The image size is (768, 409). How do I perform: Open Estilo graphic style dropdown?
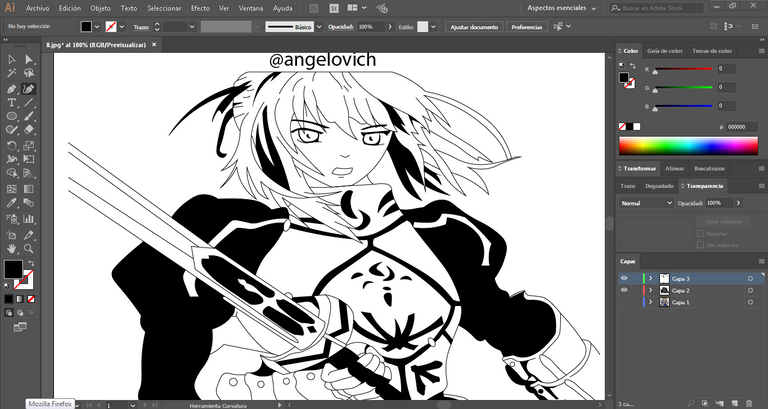433,27
